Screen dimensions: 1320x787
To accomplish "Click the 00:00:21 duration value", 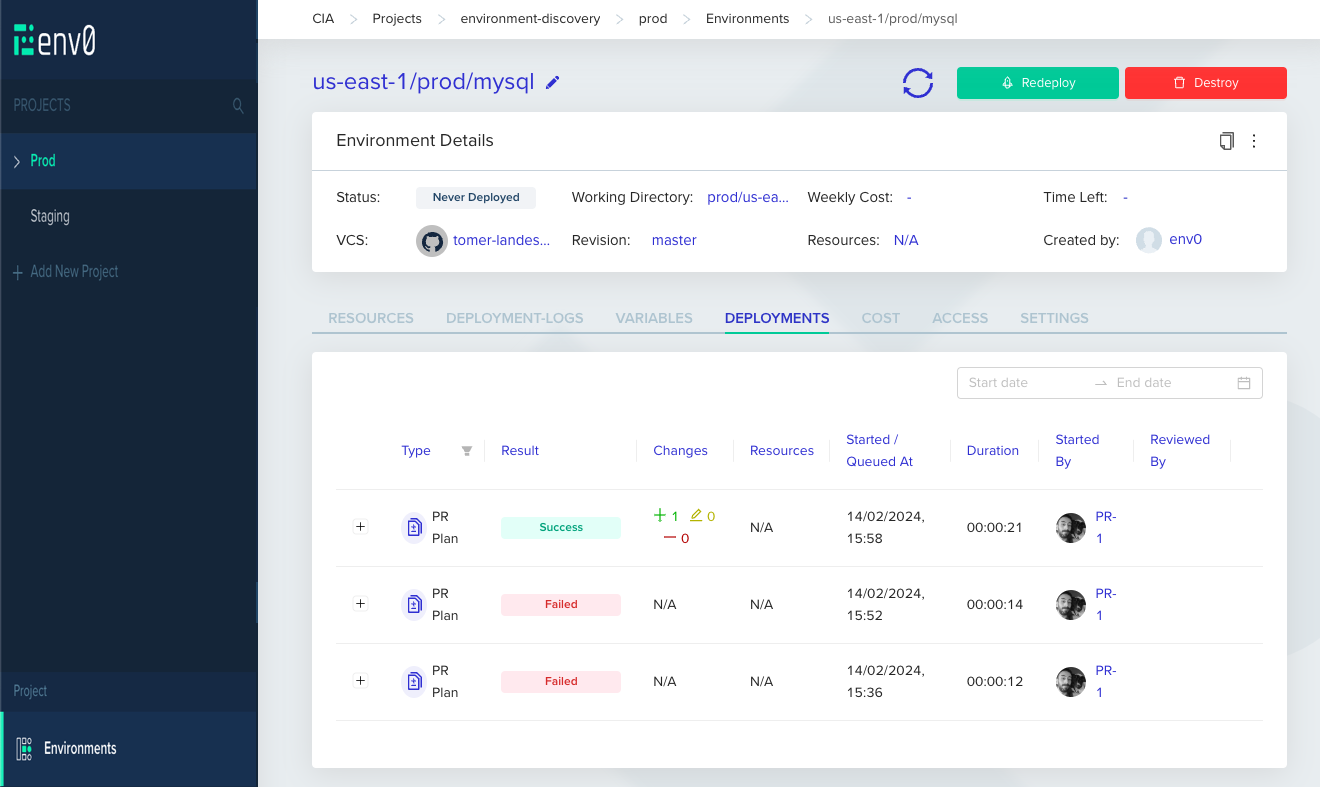I will click(994, 527).
